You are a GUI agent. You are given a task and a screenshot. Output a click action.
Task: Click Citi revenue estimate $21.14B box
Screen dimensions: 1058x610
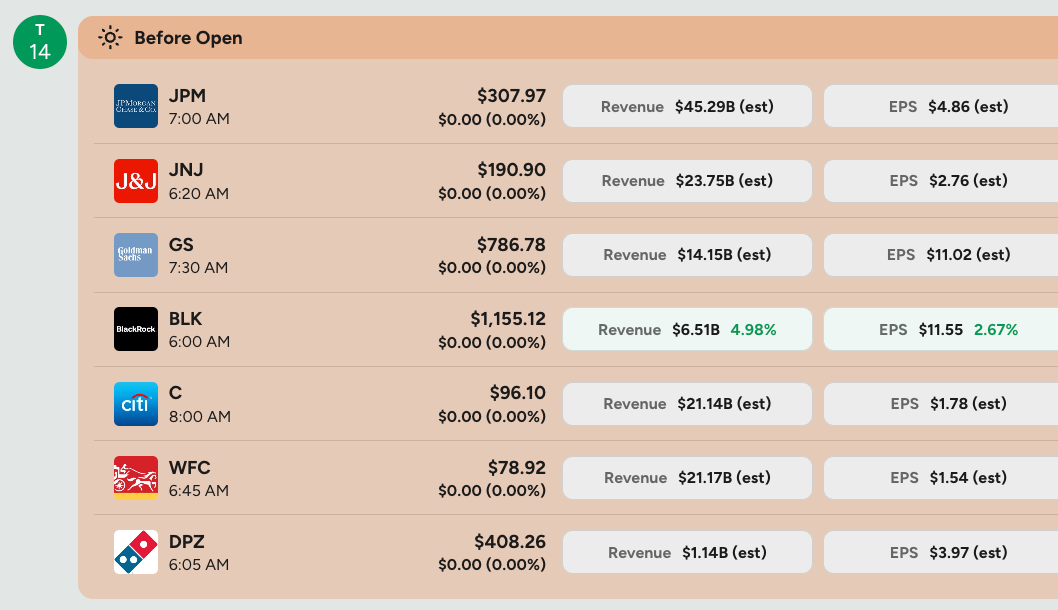coord(688,404)
